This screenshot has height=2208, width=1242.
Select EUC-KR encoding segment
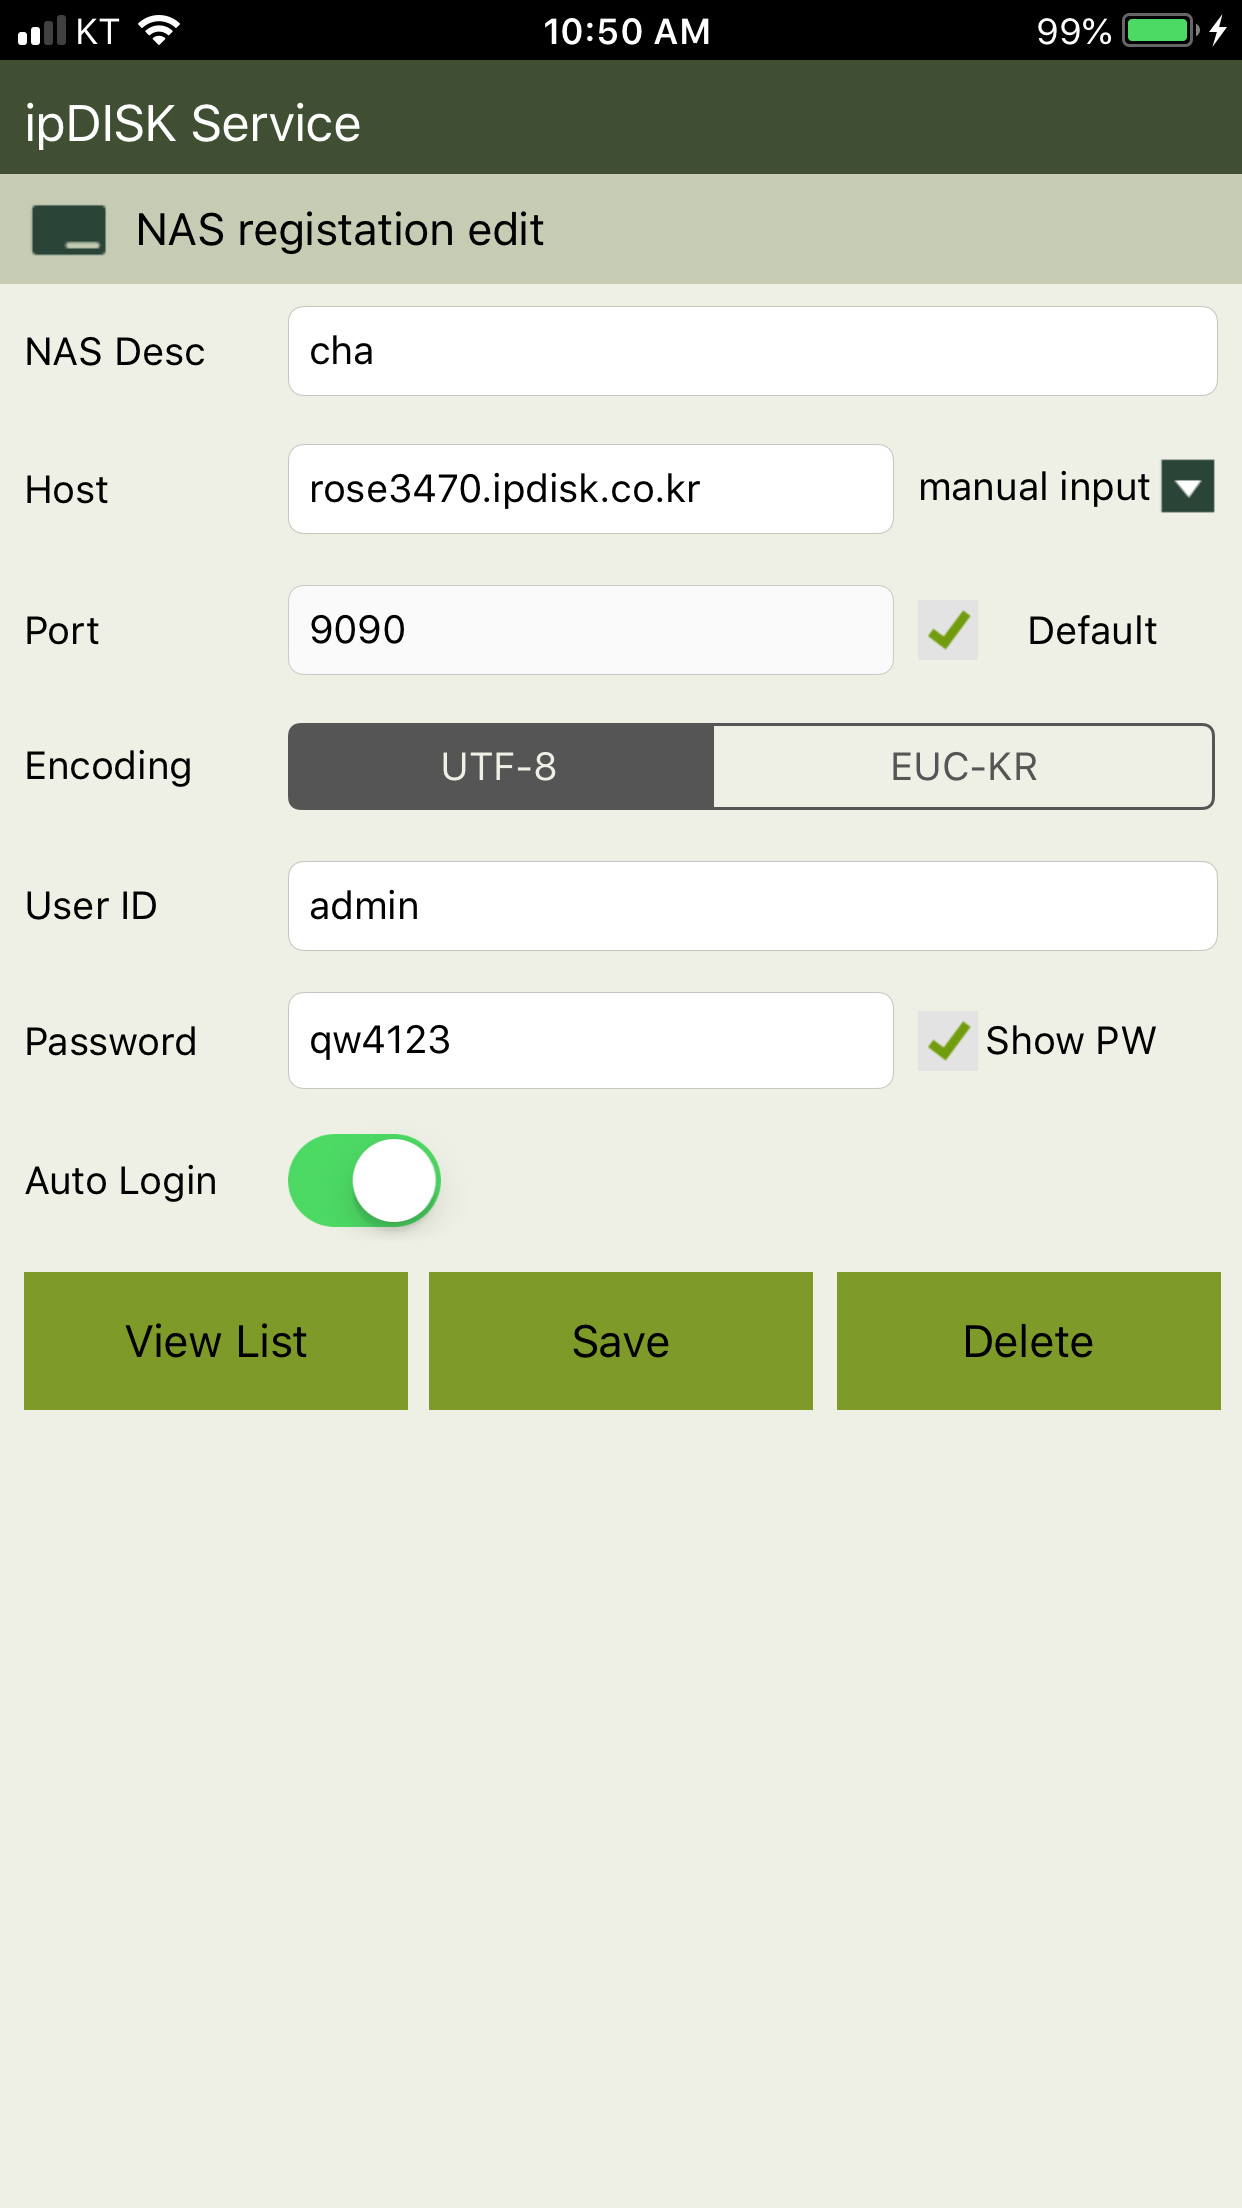pos(963,767)
